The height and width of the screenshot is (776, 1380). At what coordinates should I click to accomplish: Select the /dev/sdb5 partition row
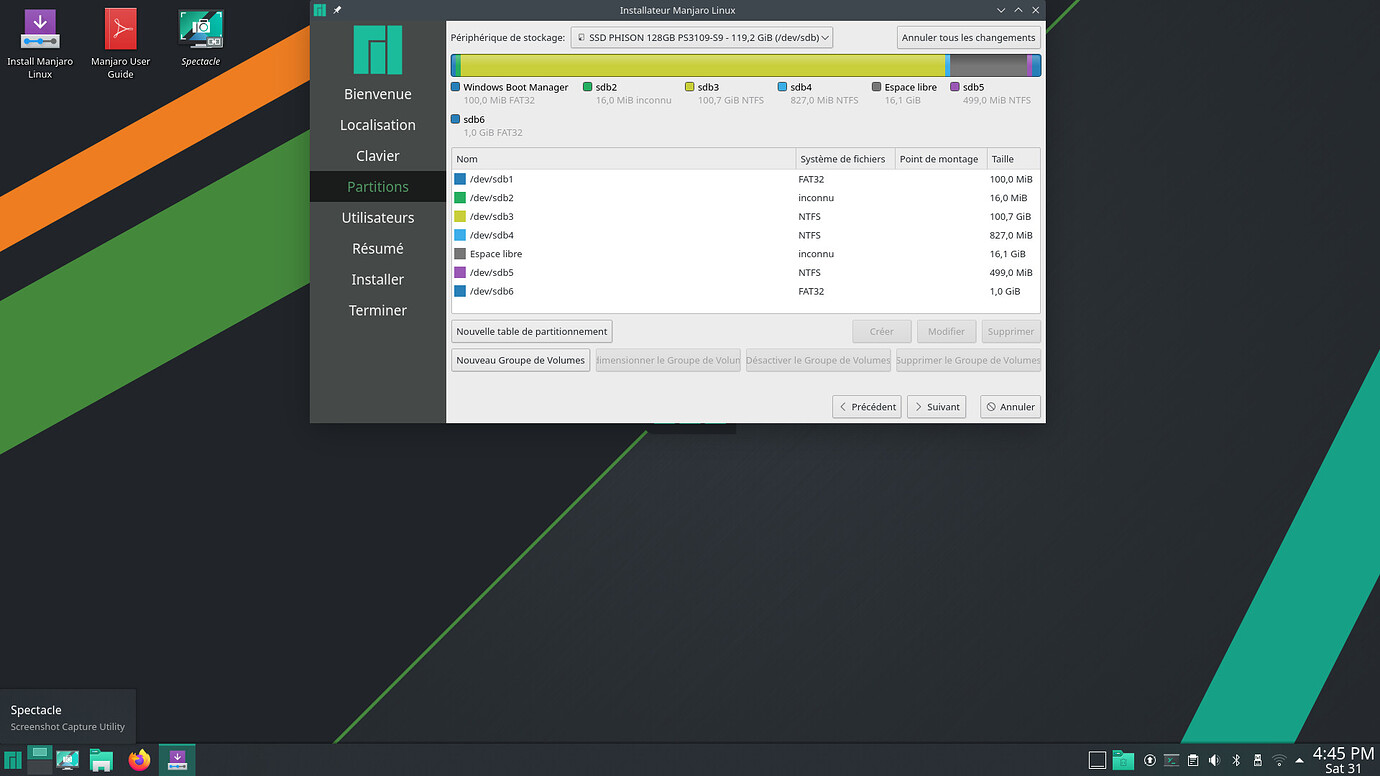point(746,272)
